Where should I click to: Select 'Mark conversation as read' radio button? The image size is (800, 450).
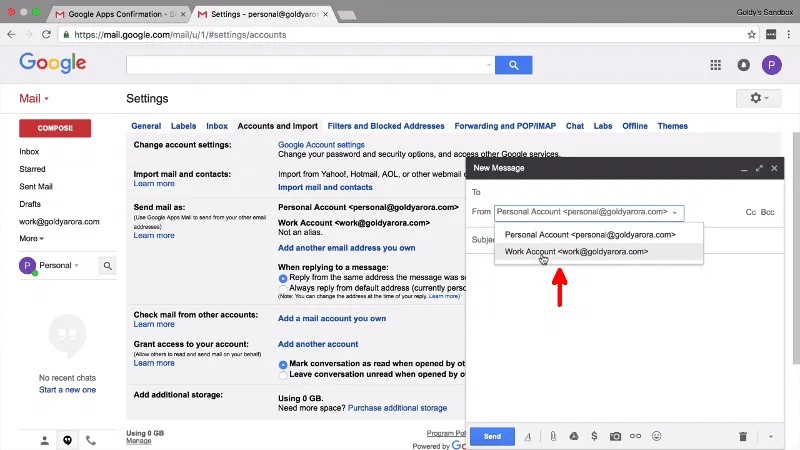283,364
